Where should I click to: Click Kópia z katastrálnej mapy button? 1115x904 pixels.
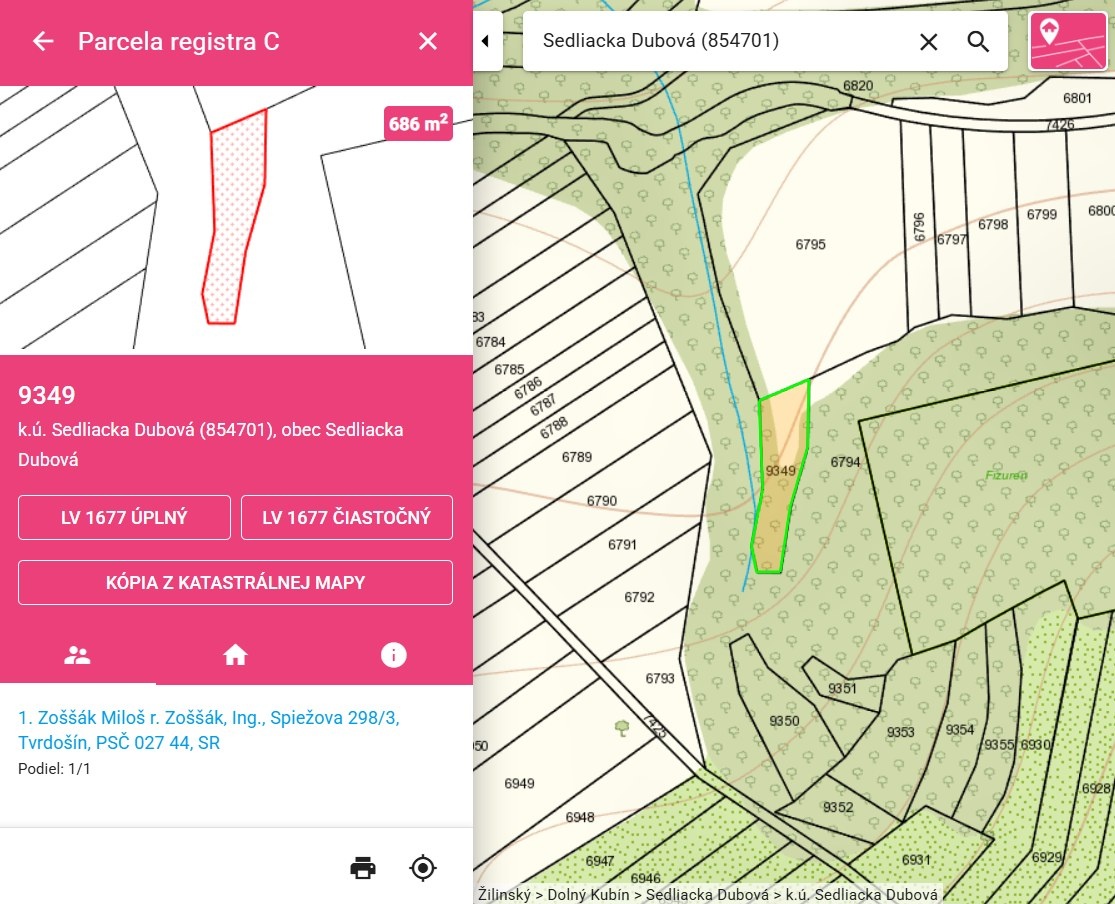click(x=235, y=582)
